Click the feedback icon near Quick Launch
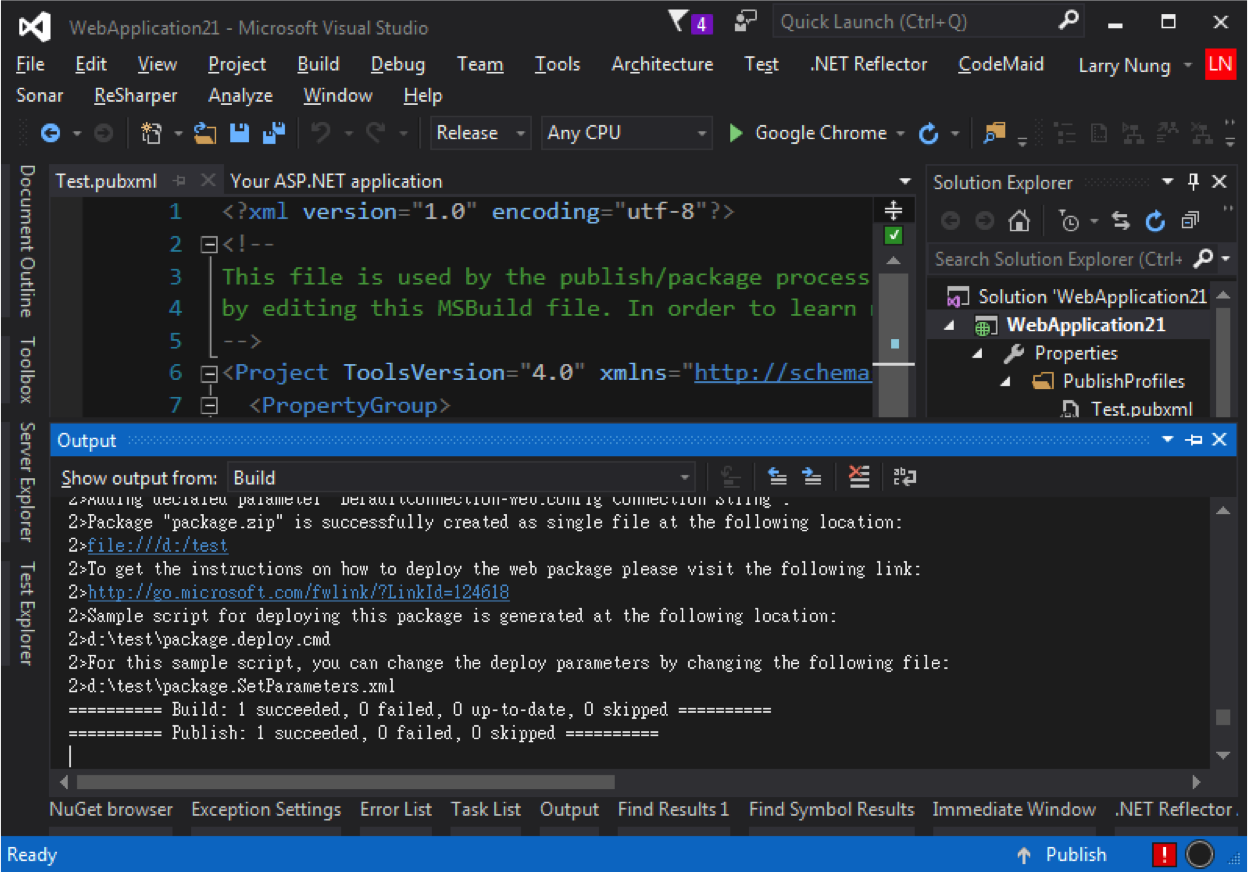Viewport: 1248px width, 872px height. click(746, 21)
